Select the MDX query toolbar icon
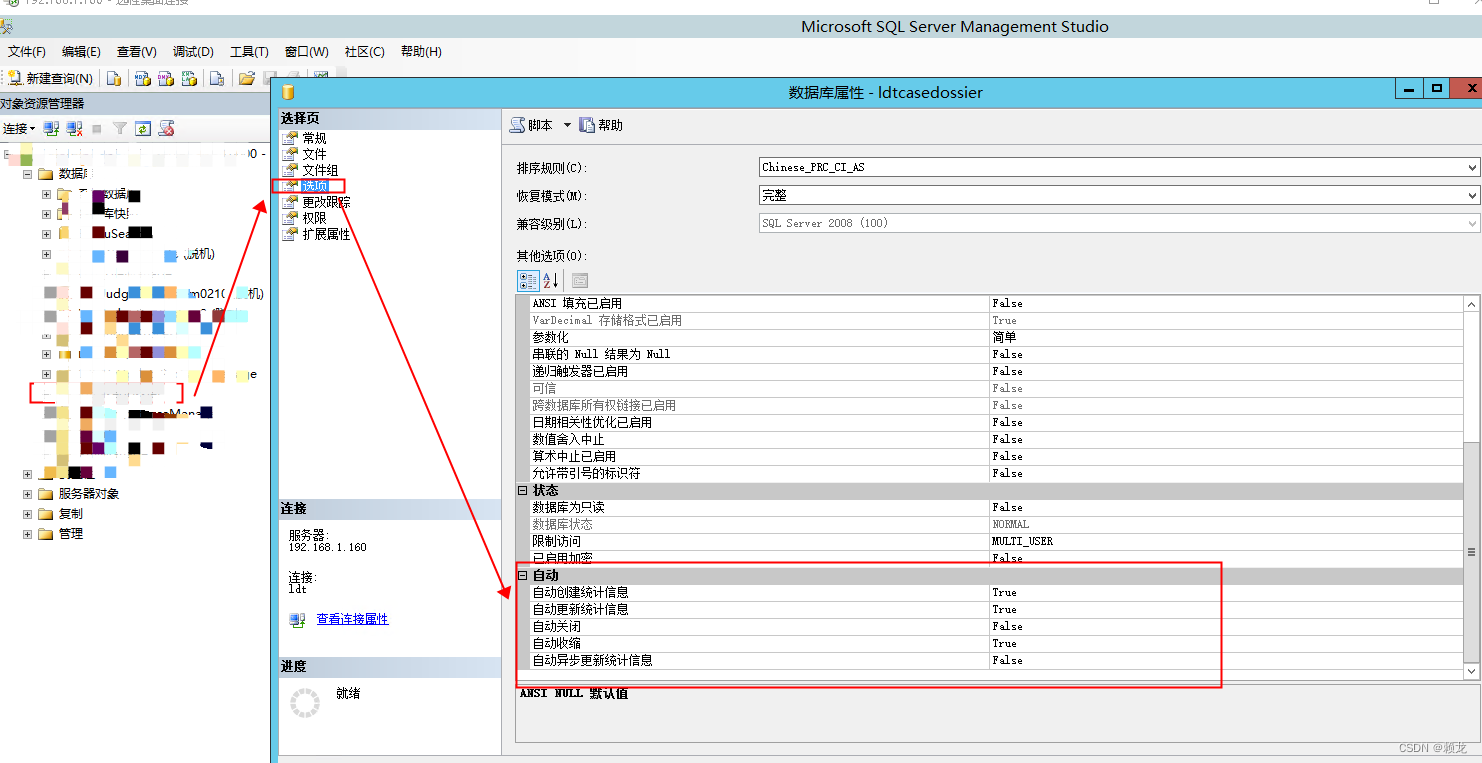The image size is (1482, 763). (x=140, y=77)
